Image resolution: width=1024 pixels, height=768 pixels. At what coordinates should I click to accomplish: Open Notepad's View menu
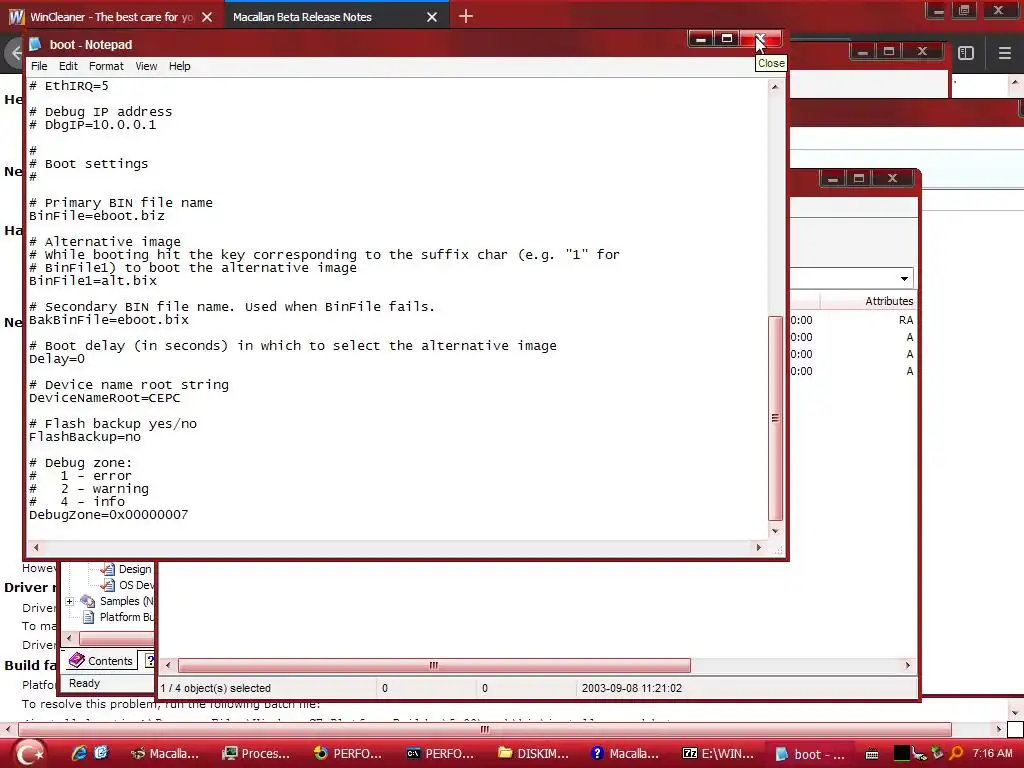146,66
